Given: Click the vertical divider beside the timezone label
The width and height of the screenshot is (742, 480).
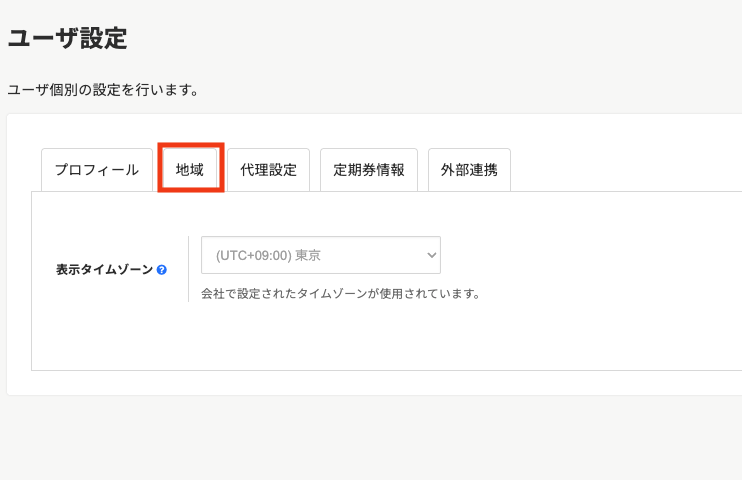Looking at the screenshot, I should pos(188,269).
